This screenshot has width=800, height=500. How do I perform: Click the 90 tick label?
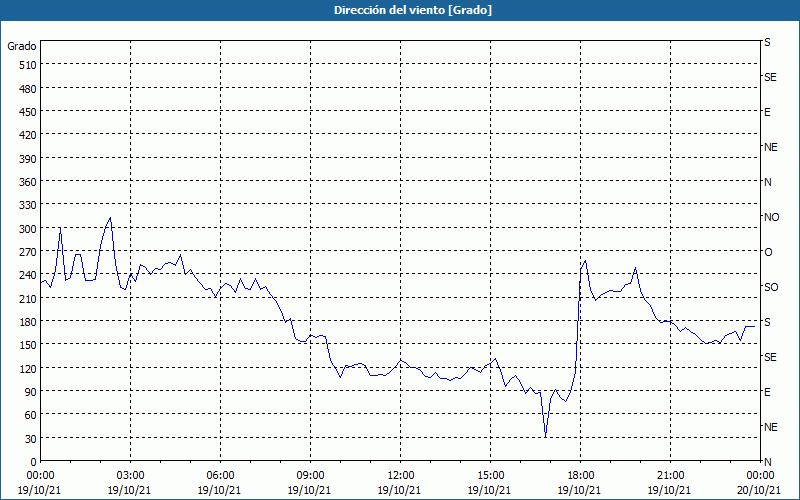(31, 392)
